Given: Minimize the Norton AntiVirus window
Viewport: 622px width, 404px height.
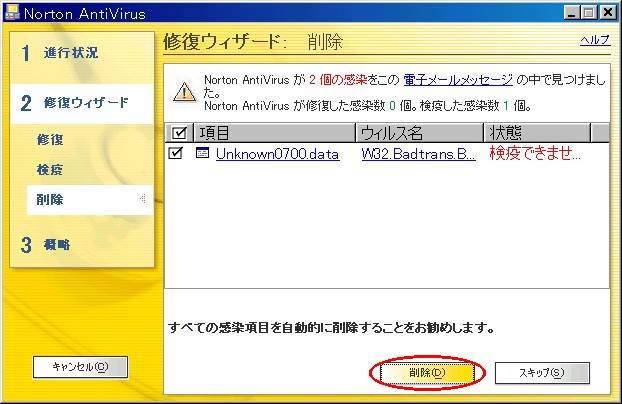Looking at the screenshot, I should tap(571, 13).
